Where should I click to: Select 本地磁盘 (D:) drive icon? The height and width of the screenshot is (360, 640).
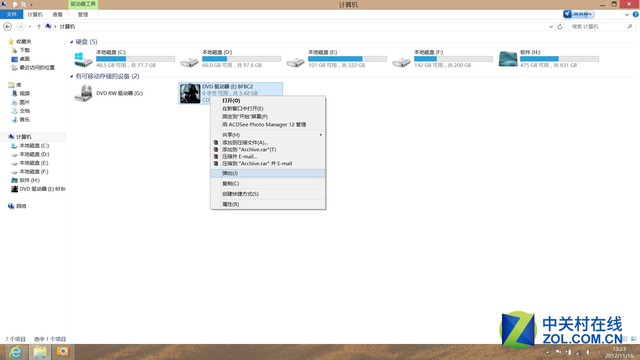(189, 62)
